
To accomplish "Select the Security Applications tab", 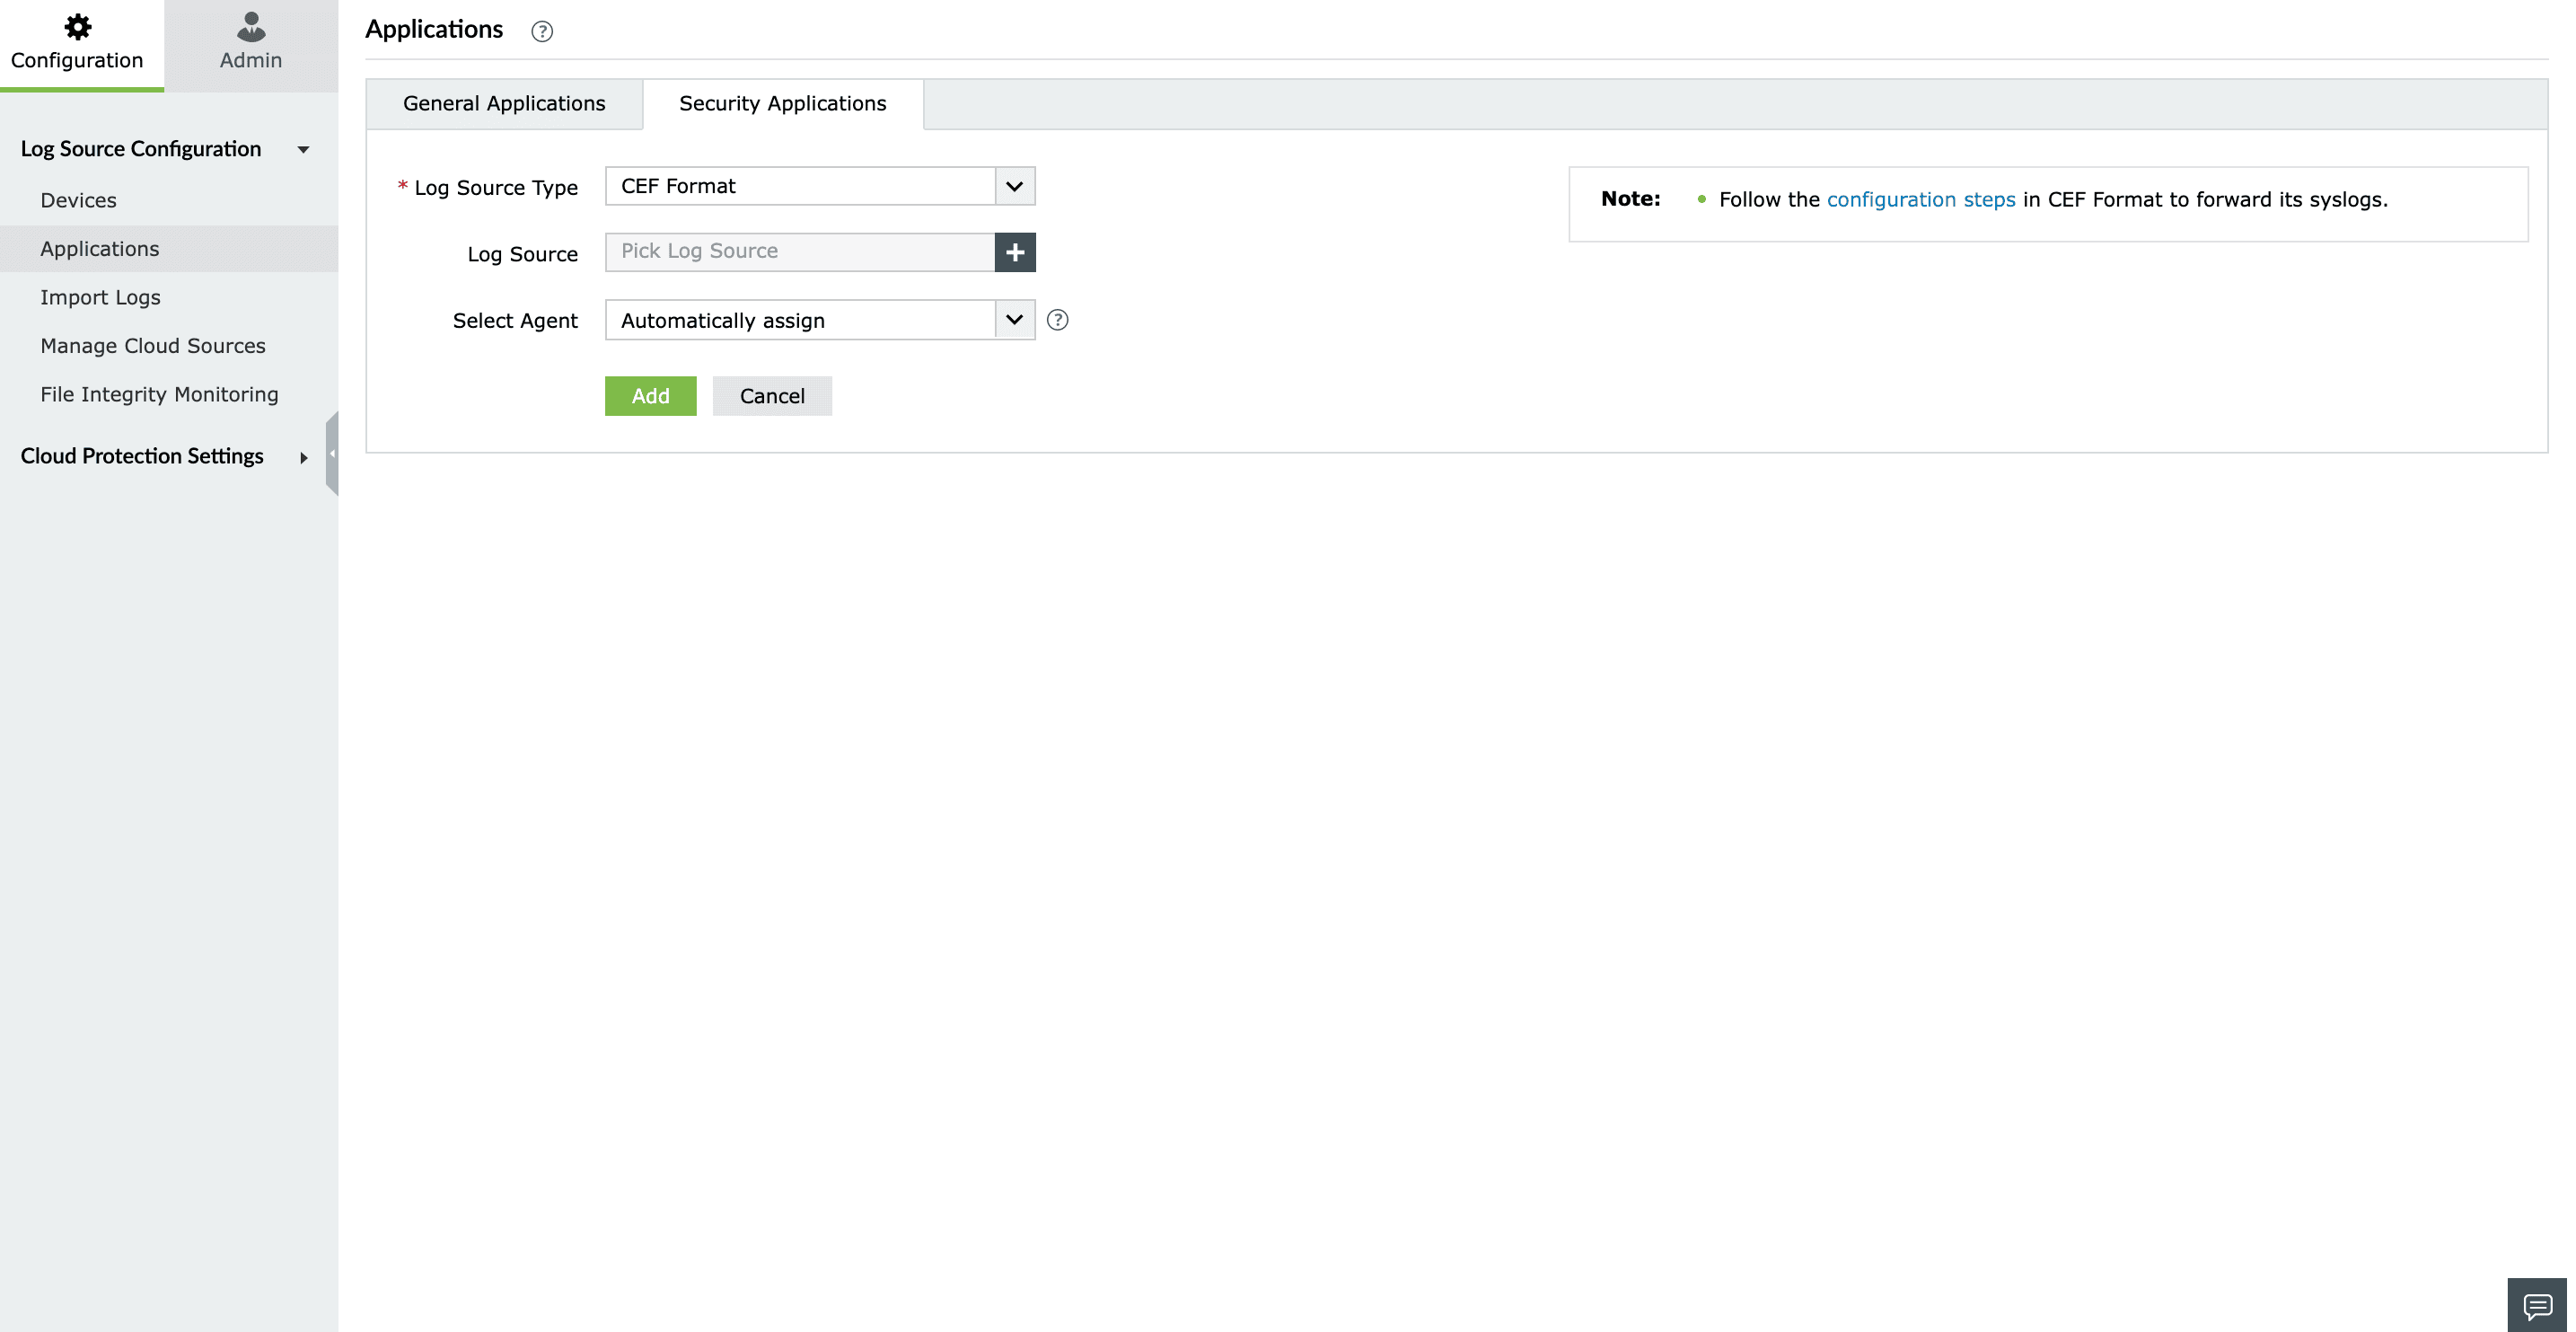I will (782, 103).
